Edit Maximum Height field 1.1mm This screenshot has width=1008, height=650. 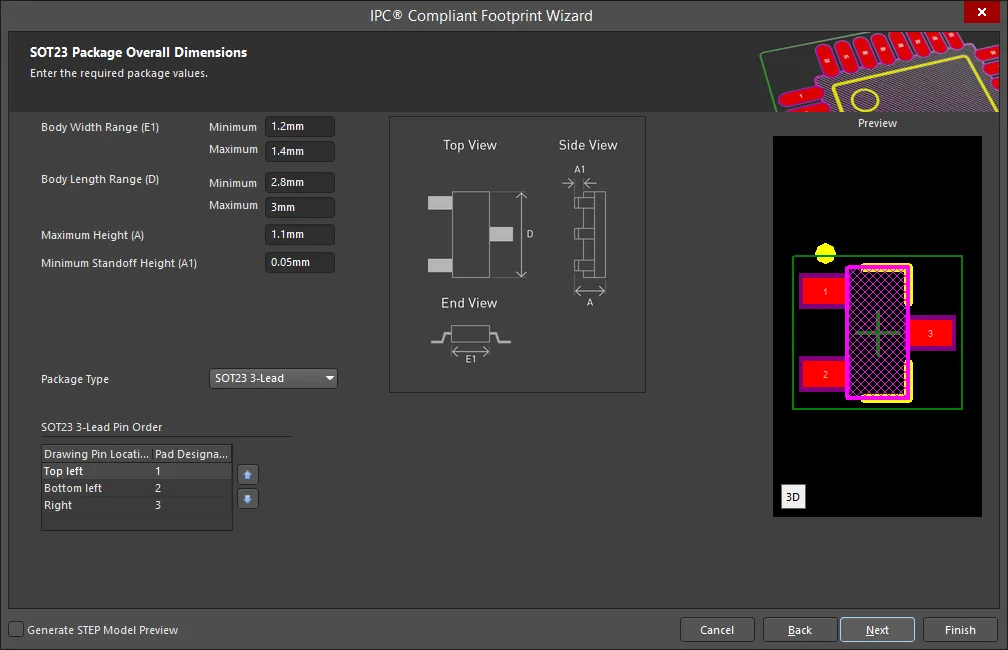pos(300,235)
